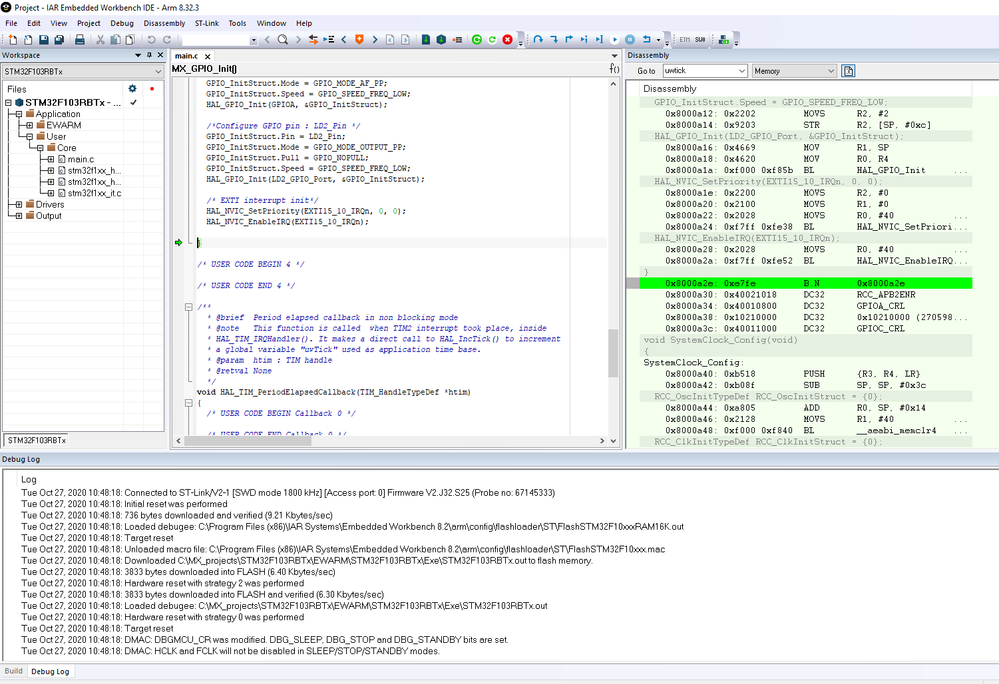This screenshot has width=999, height=684.
Task: Close the main.c editor tab
Action: [x=207, y=57]
